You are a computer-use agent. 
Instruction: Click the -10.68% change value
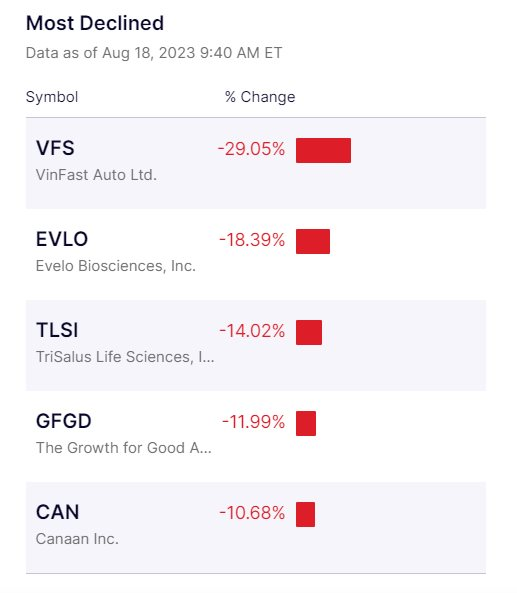(252, 513)
